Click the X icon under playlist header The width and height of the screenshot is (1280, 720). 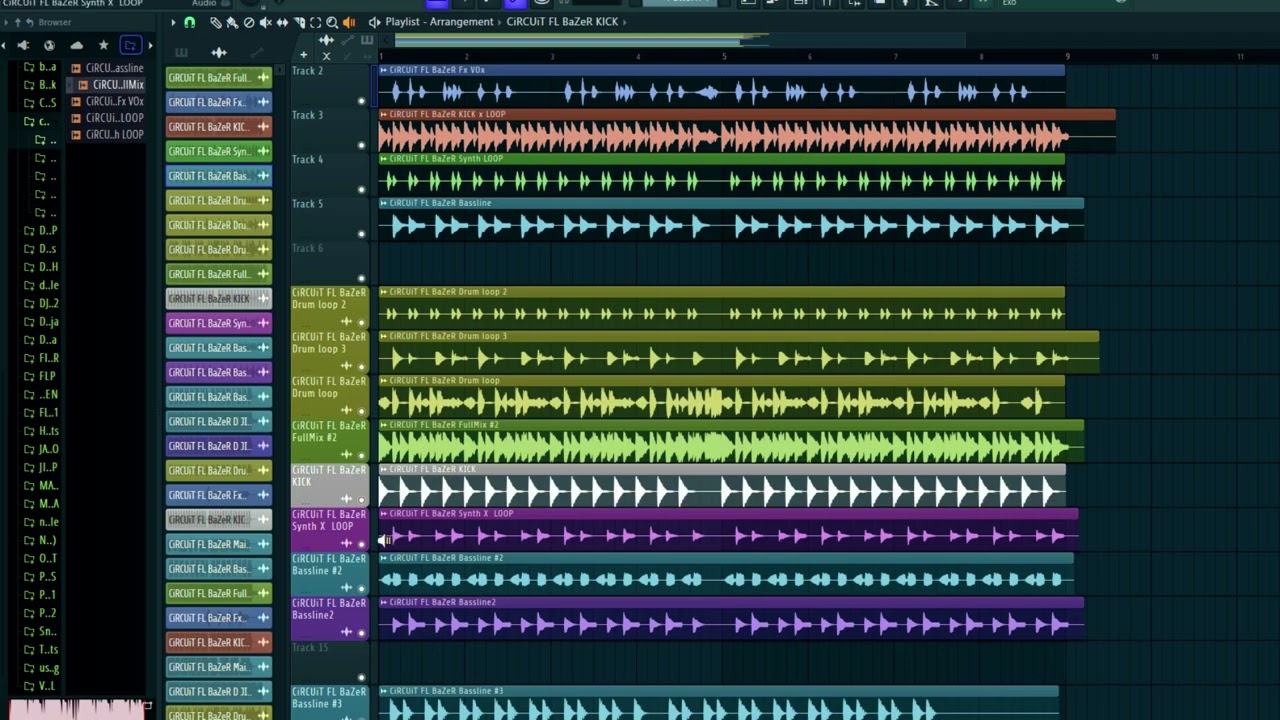(x=326, y=56)
